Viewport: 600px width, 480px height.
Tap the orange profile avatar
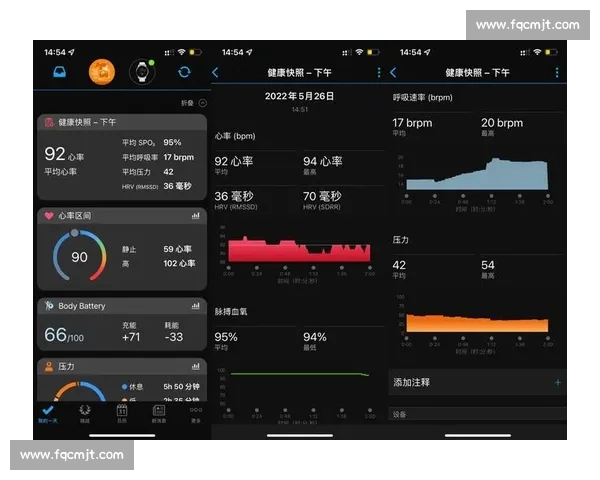coord(102,72)
